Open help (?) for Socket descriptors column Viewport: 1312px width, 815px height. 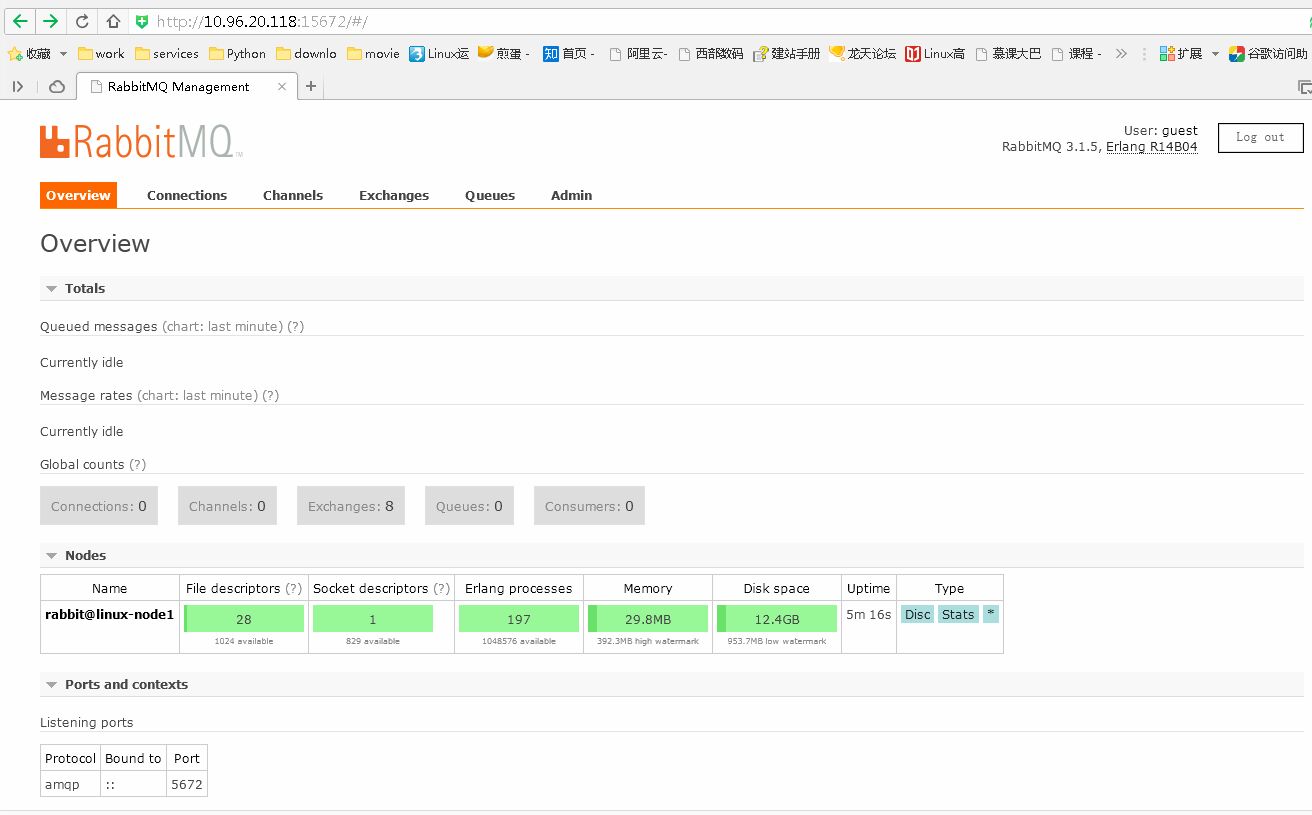click(x=442, y=589)
